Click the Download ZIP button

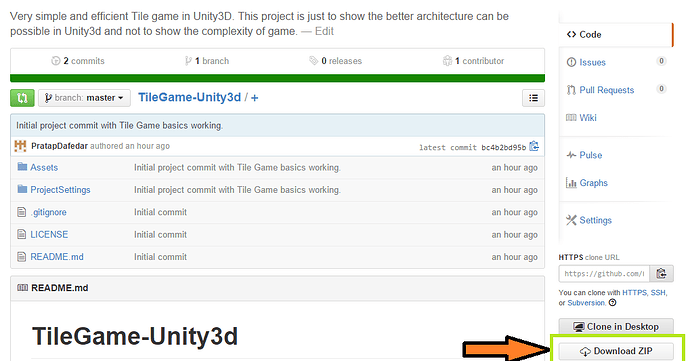616,351
